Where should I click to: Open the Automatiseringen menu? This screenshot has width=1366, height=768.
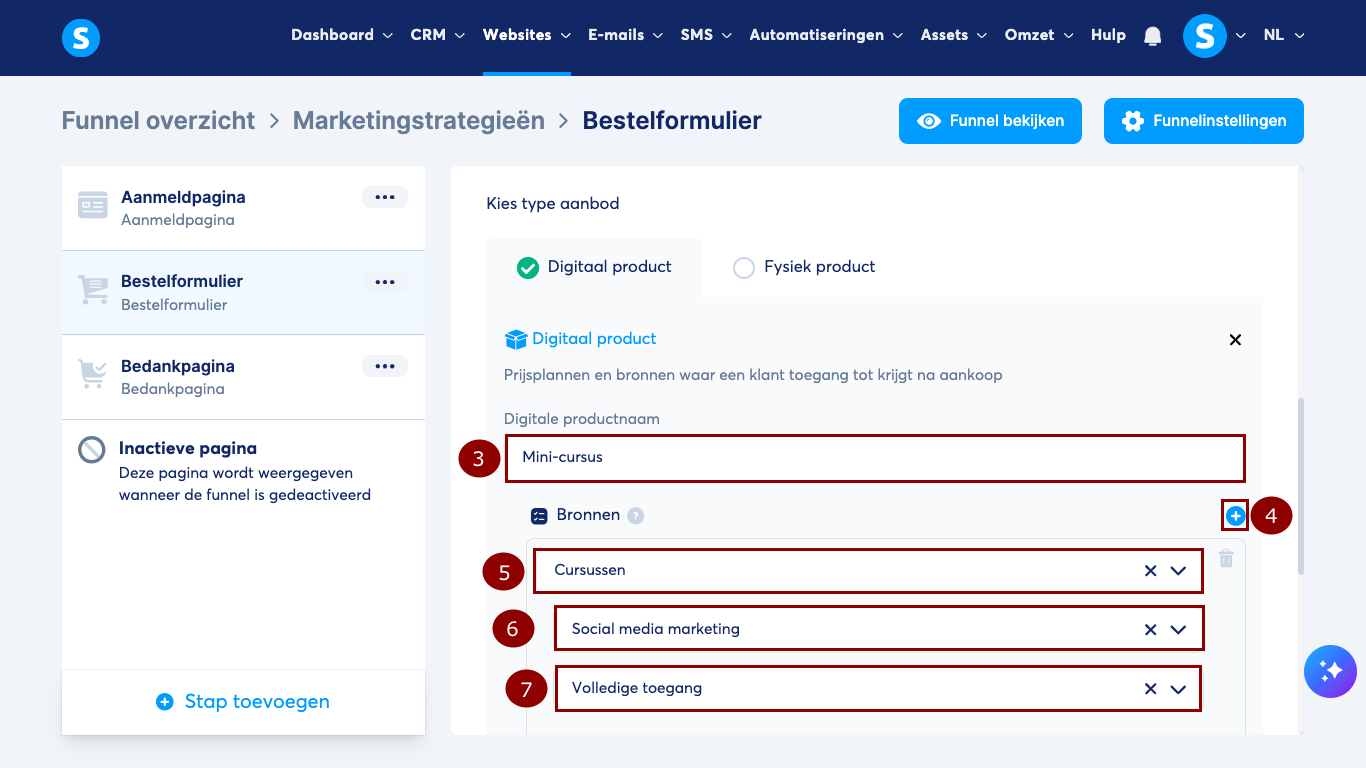click(826, 35)
